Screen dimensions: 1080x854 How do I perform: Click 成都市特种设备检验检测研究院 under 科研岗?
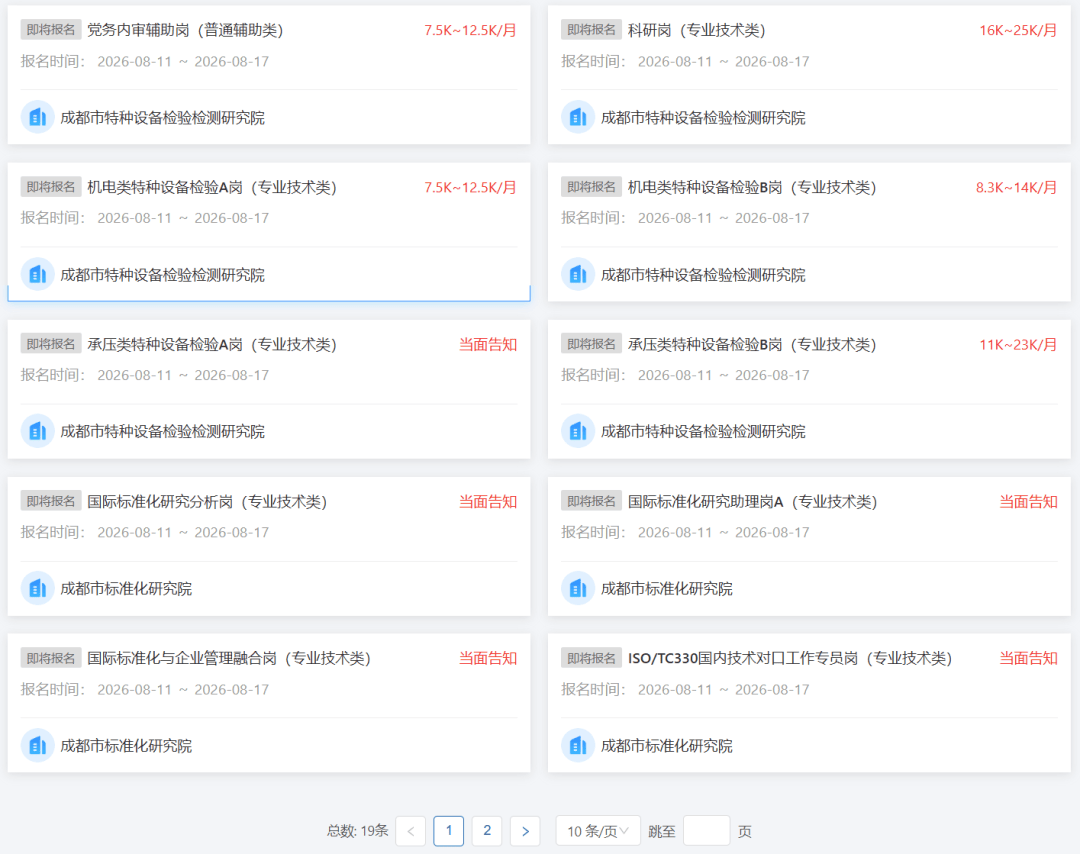point(703,118)
